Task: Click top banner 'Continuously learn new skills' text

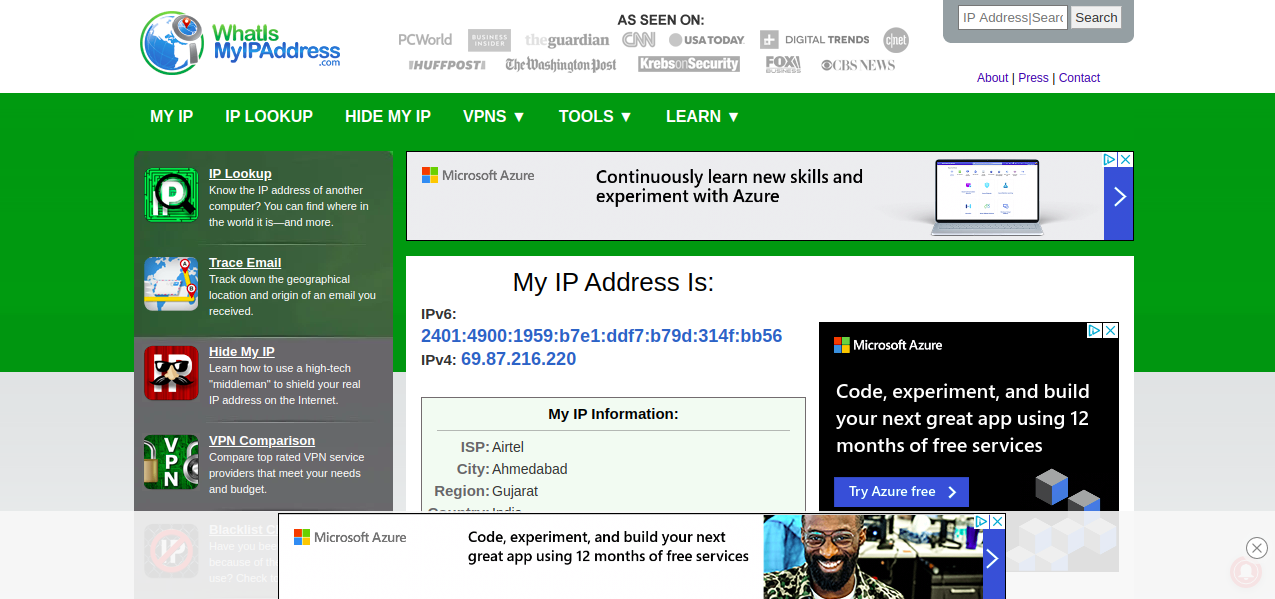Action: point(729,187)
